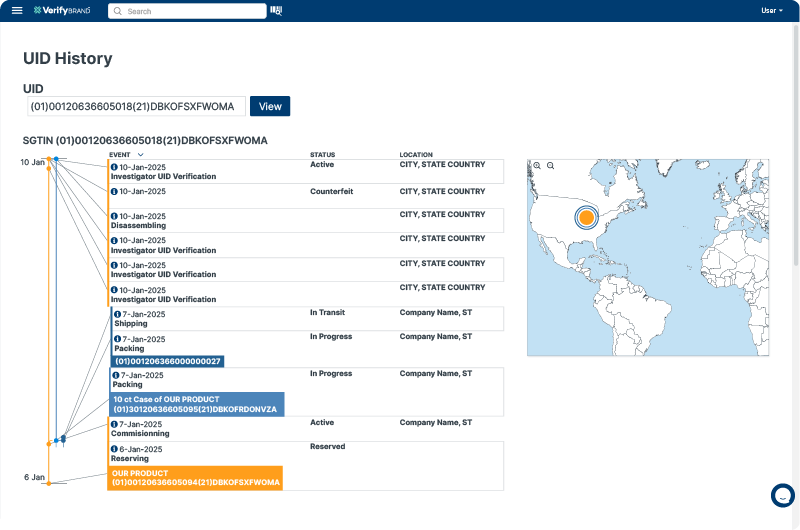Image resolution: width=800 pixels, height=530 pixels.
Task: Select the 10 ct Case of OUR PRODUCT tag
Action: [x=196, y=404]
